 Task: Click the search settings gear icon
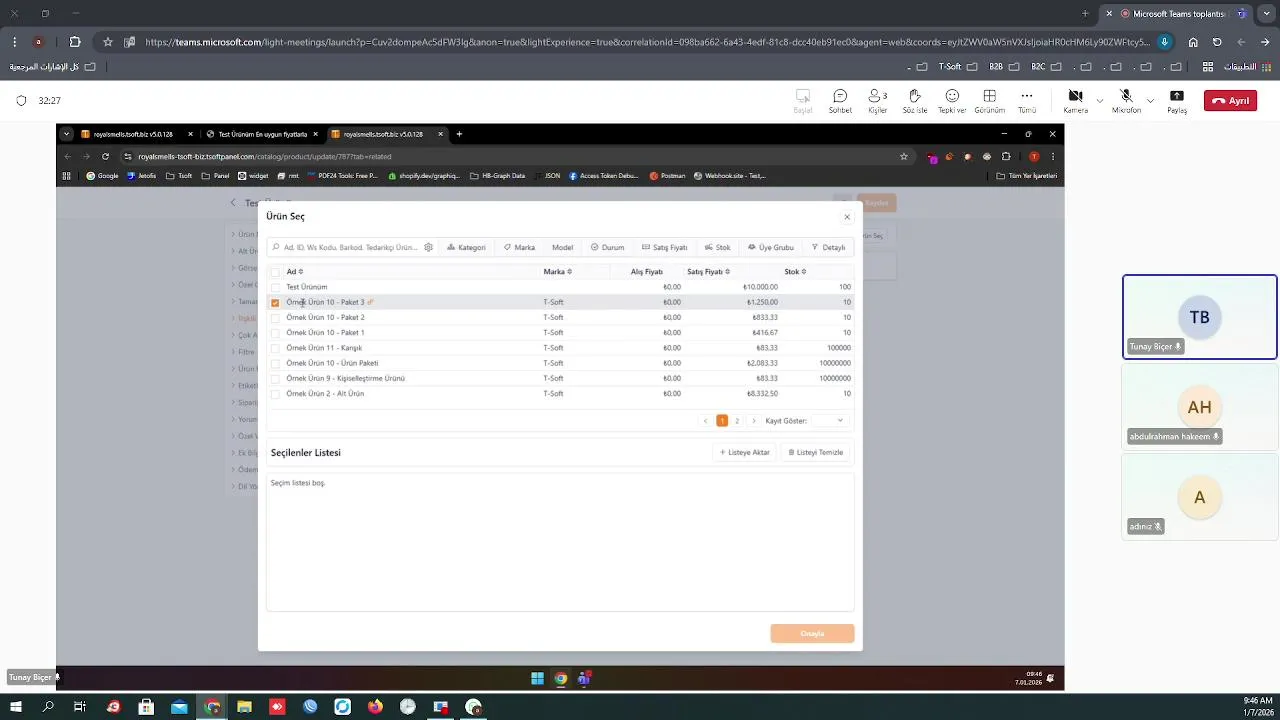click(x=428, y=247)
